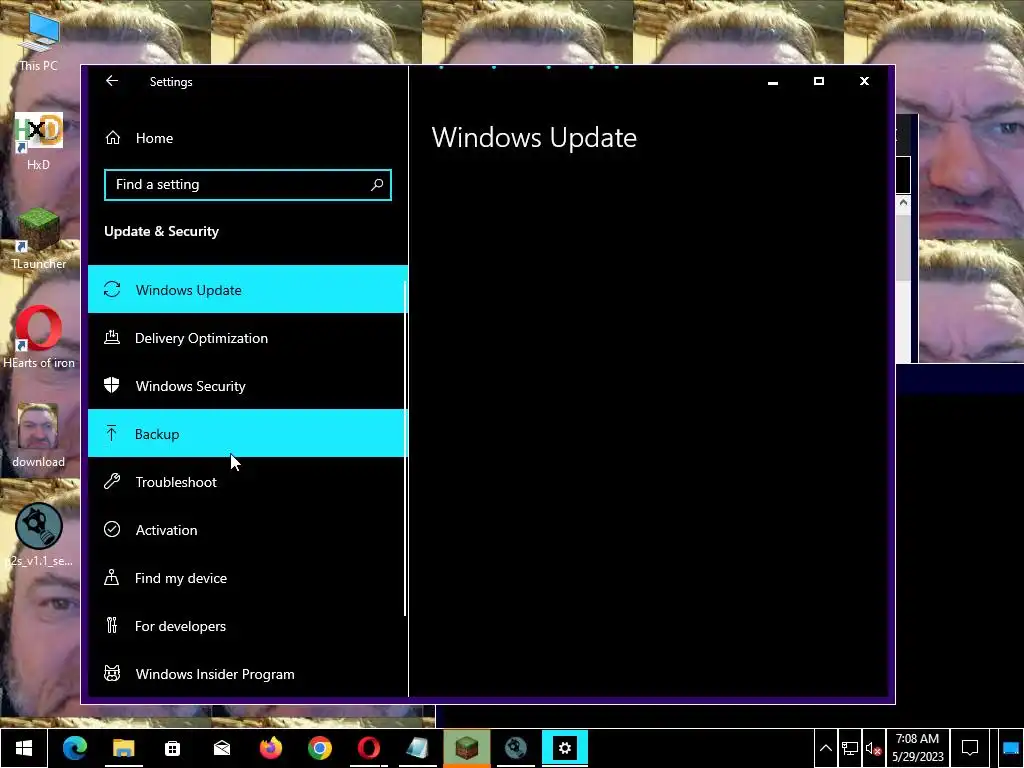Click the Windows Security shield icon

click(x=112, y=385)
